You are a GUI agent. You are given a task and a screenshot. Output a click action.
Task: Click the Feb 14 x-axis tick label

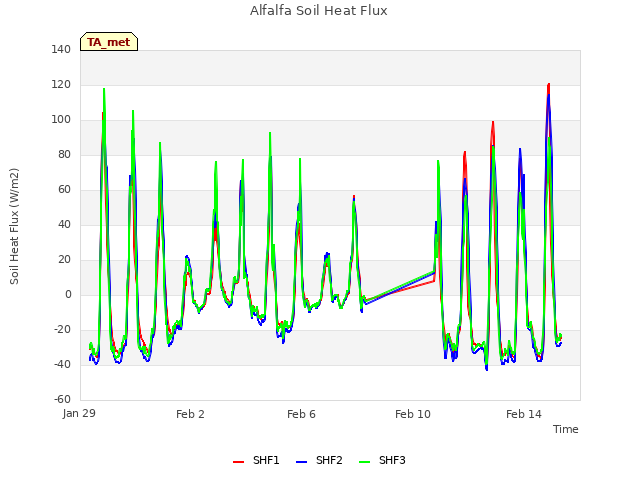524,414
